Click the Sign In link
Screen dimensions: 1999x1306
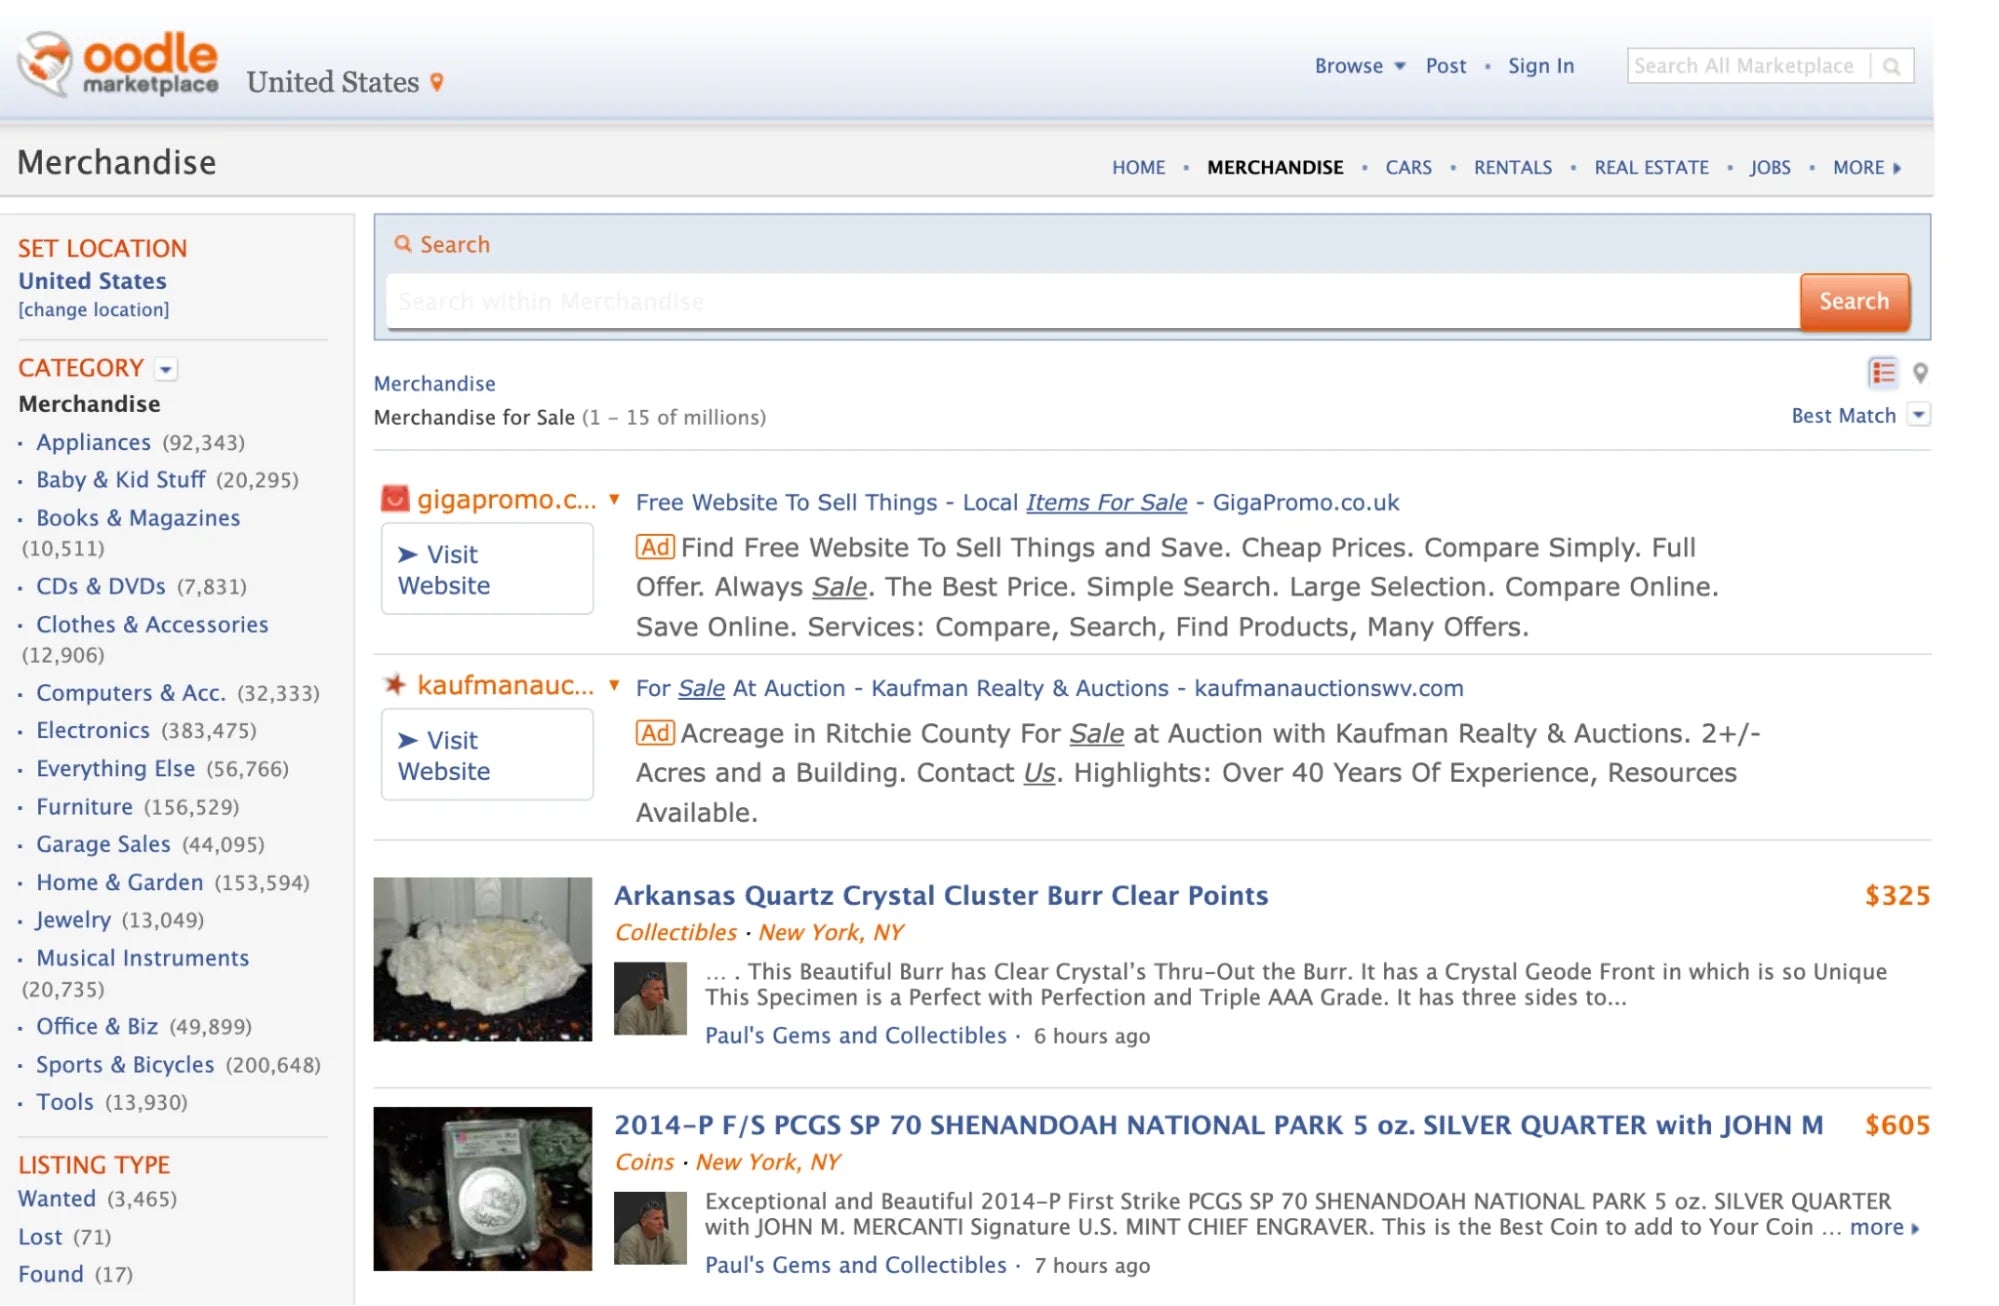1542,66
